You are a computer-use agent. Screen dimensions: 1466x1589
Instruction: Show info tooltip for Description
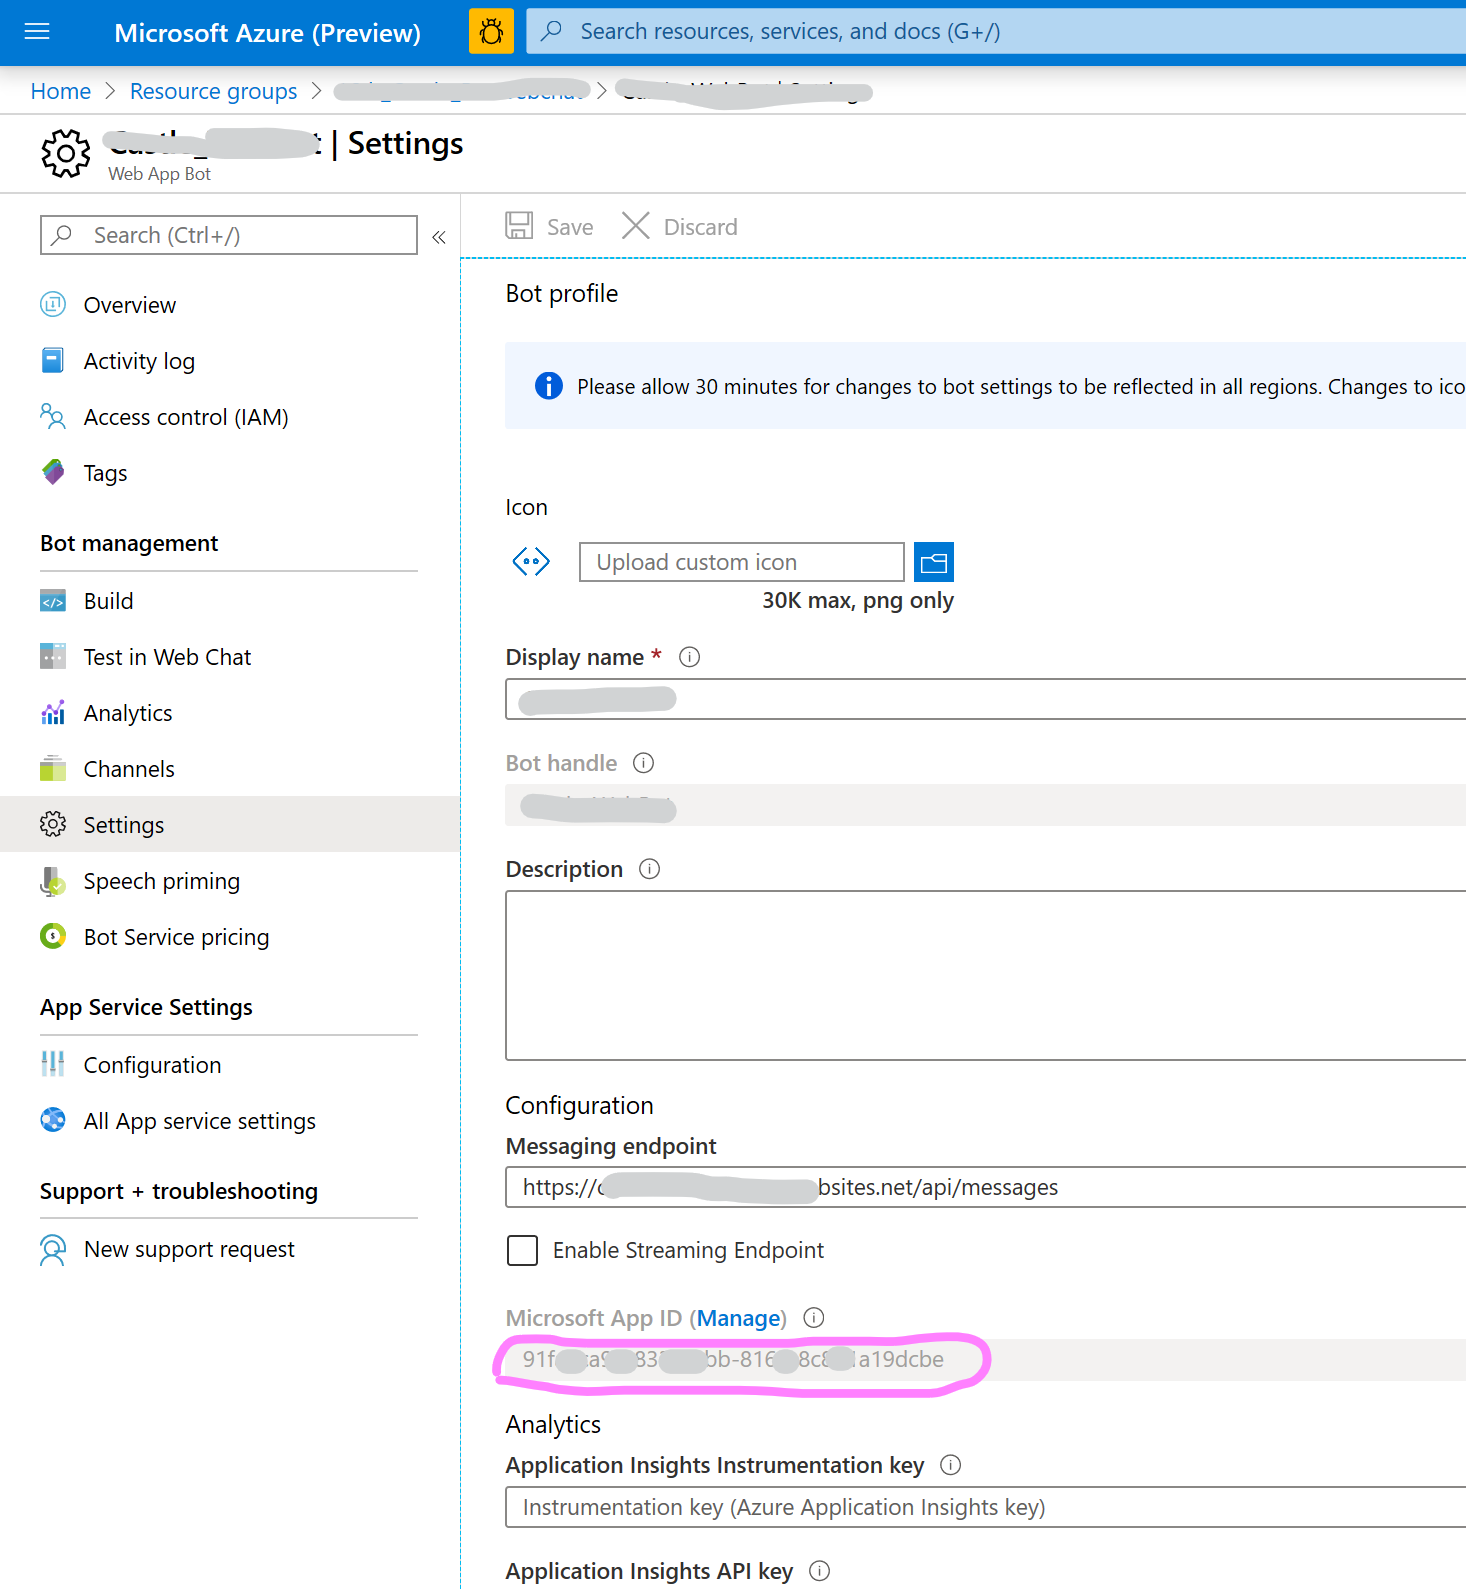[x=650, y=869]
